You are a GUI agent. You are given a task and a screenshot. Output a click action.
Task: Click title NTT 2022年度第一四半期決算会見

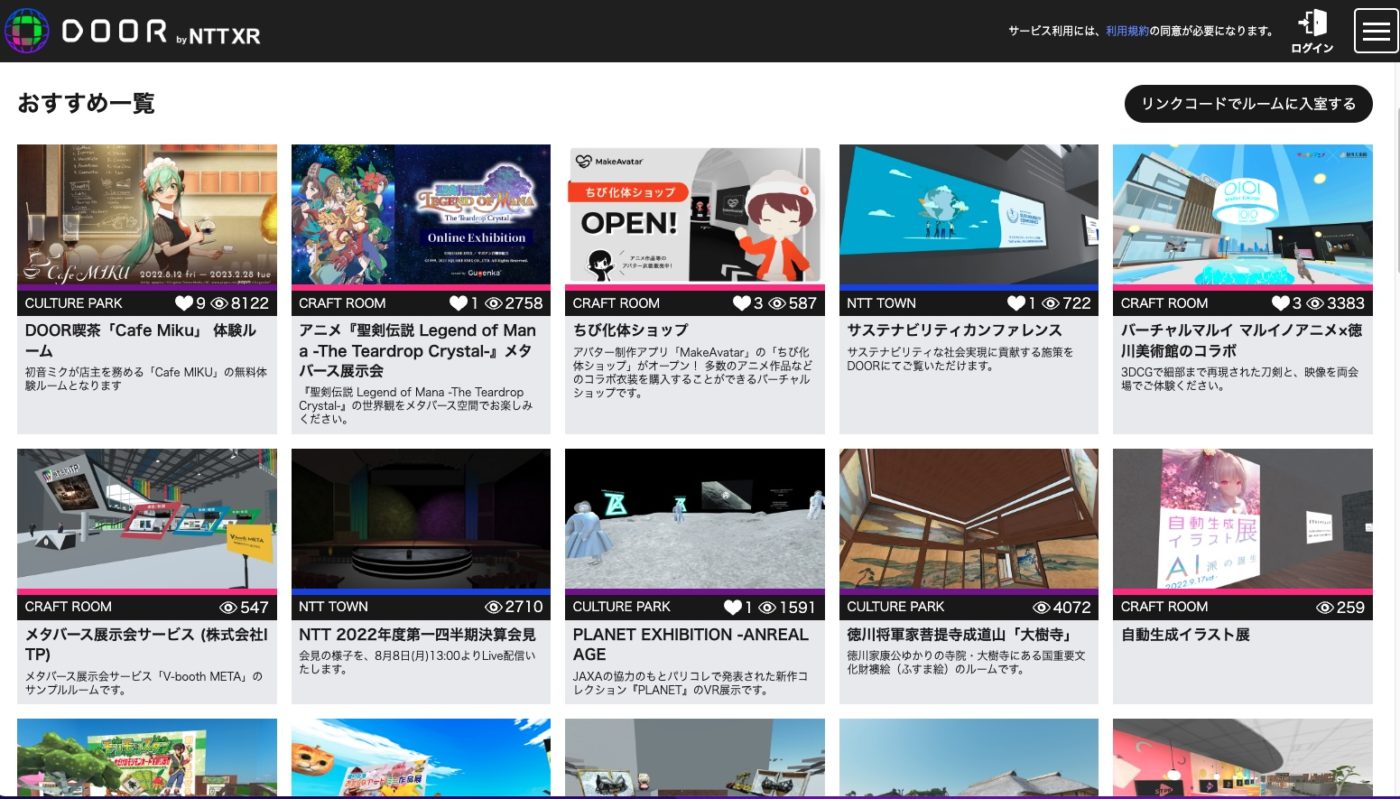click(x=417, y=634)
